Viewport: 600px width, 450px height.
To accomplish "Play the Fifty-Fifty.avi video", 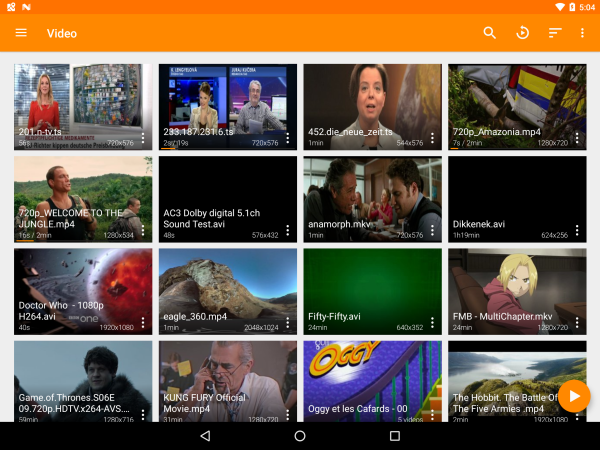I will pos(372,291).
